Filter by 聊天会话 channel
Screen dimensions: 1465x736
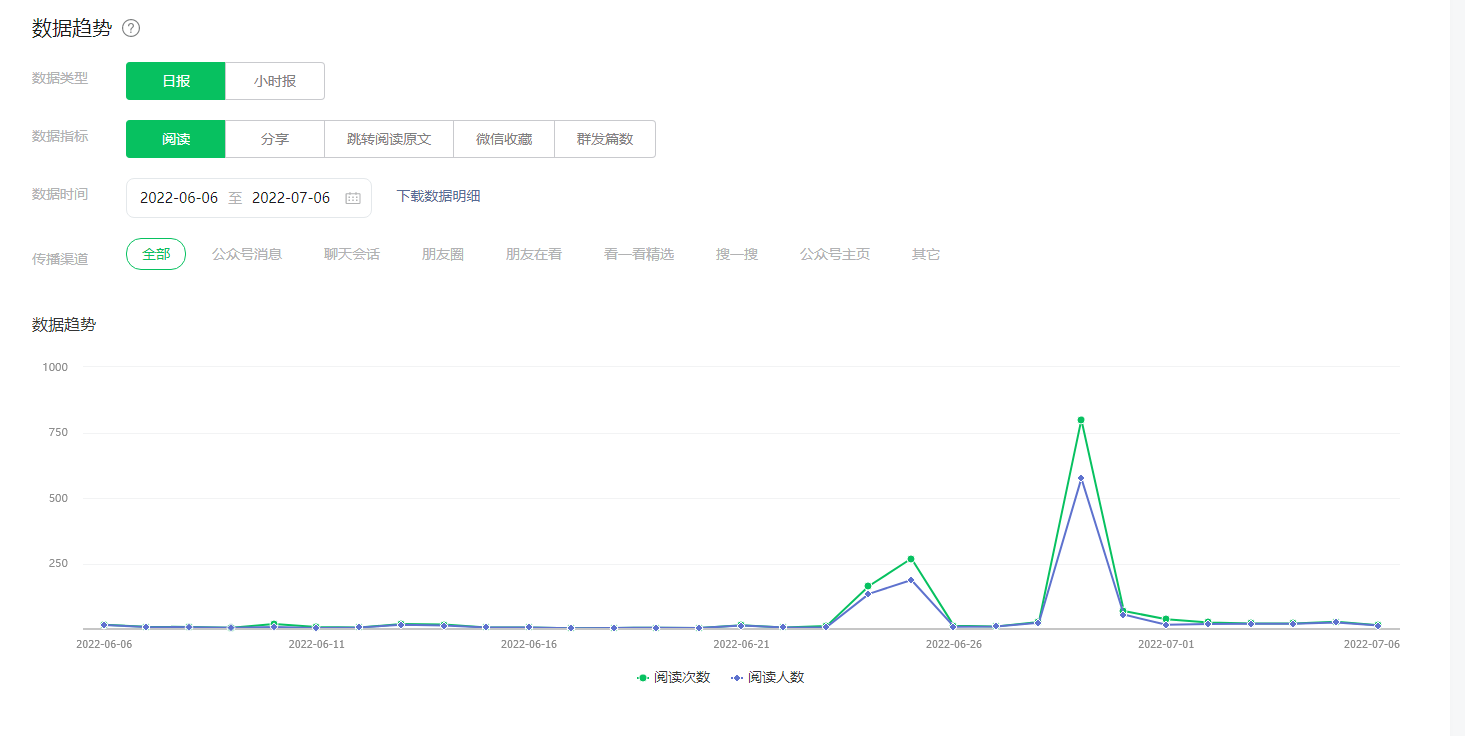352,254
